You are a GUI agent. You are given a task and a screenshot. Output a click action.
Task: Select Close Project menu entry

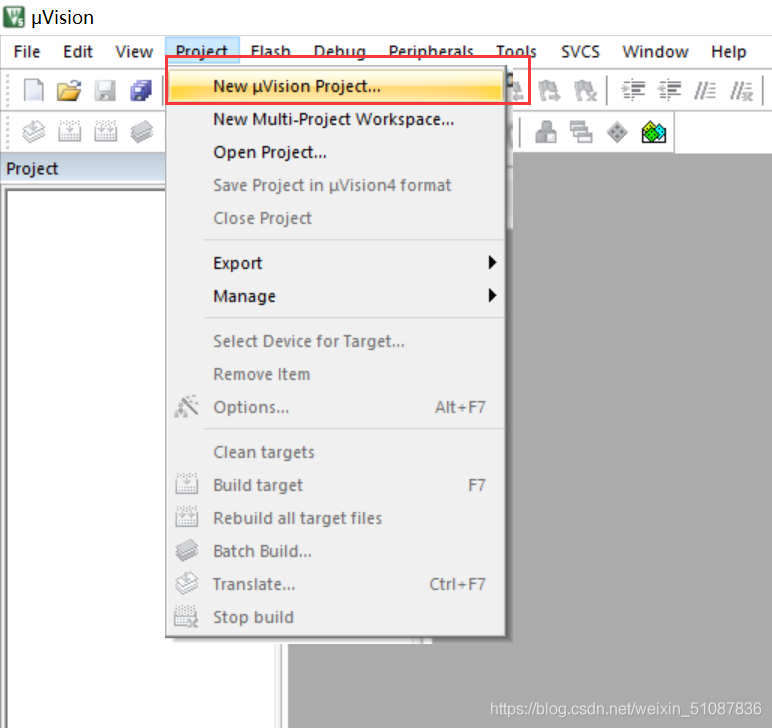pyautogui.click(x=335, y=218)
